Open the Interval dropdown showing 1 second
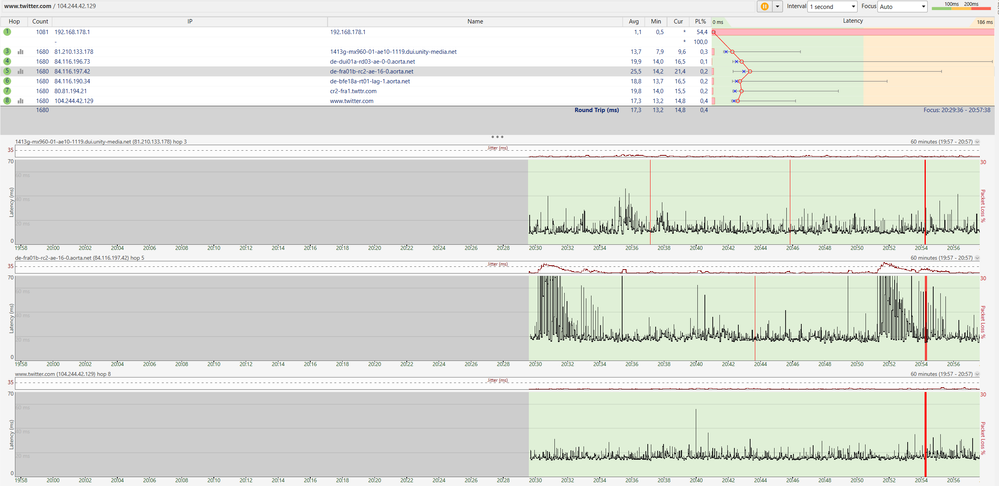The image size is (999, 486). [x=832, y=6]
